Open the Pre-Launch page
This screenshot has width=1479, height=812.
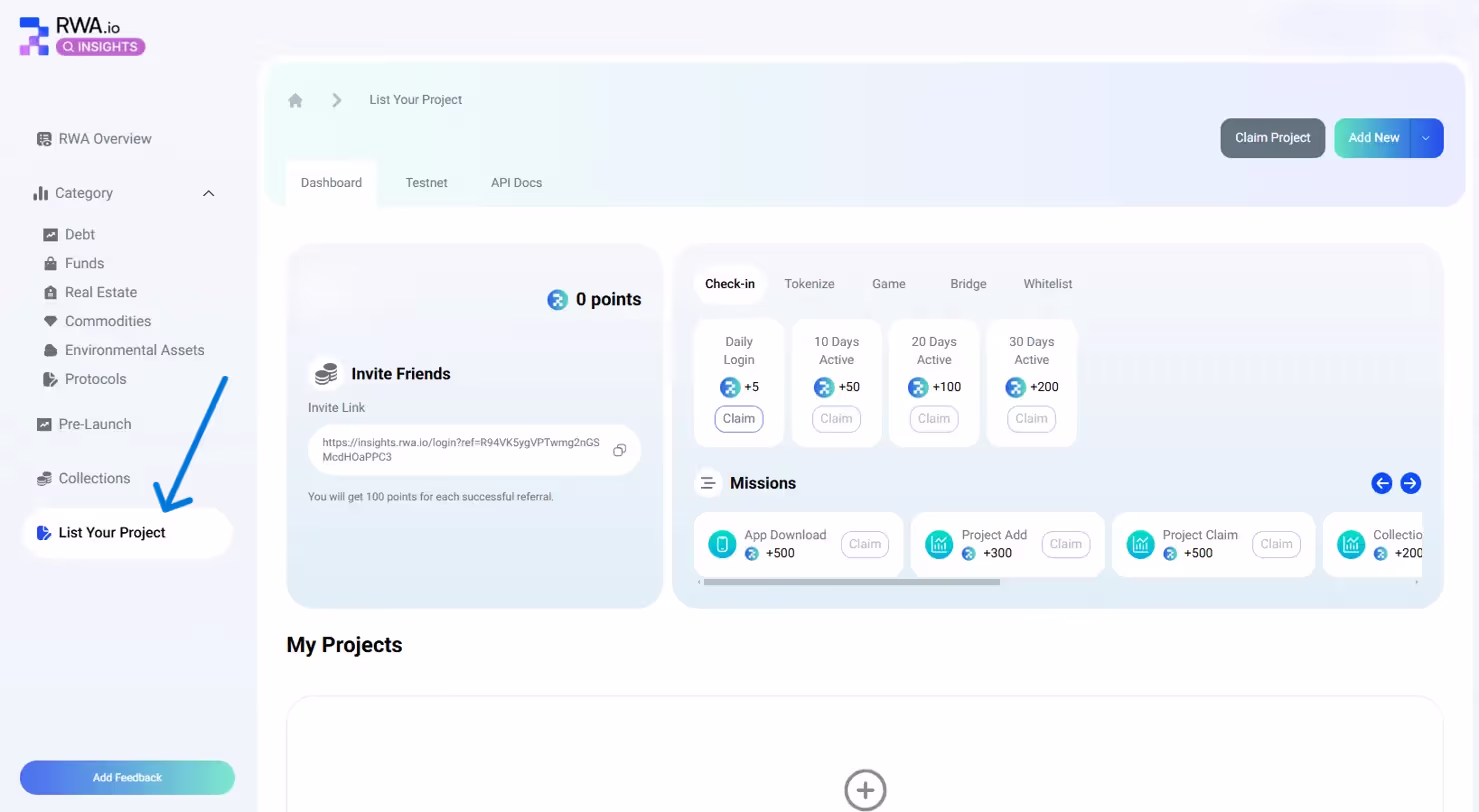tap(95, 424)
